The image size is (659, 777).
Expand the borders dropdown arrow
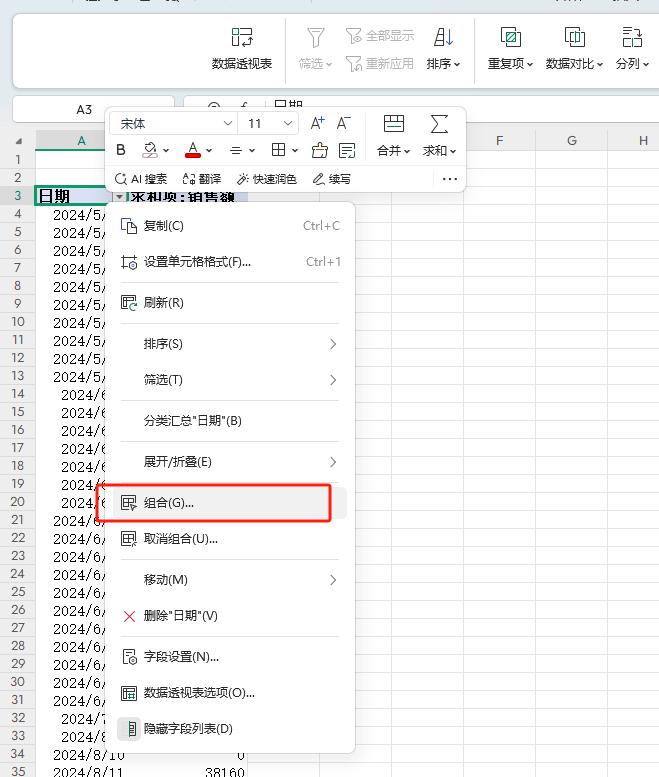click(x=295, y=150)
